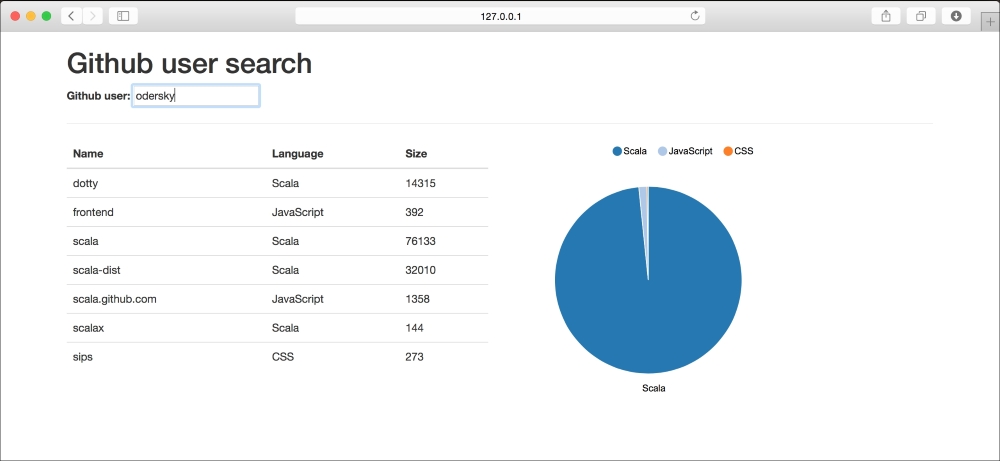Show all tabs overview icon

[921, 16]
